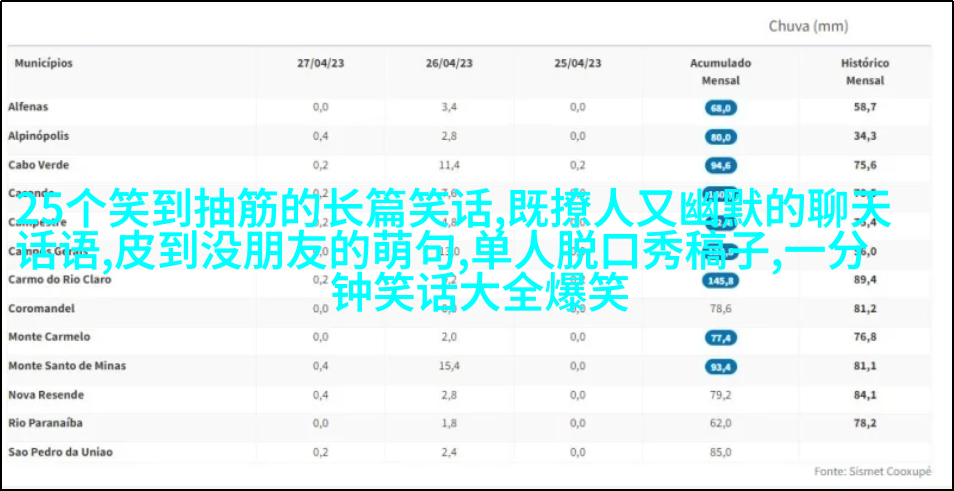Image resolution: width=954 pixels, height=491 pixels.
Task: Click the Chuva (mm) label
Action: 808,27
